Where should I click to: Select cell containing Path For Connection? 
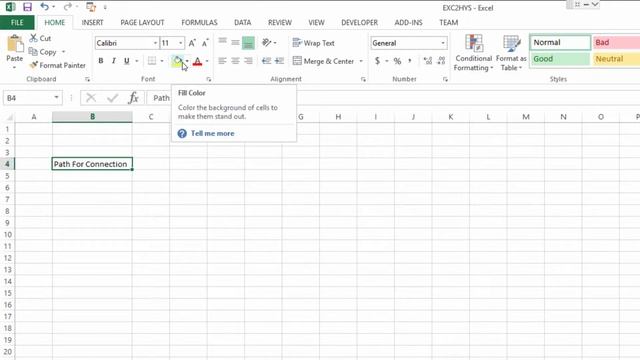(x=92, y=164)
